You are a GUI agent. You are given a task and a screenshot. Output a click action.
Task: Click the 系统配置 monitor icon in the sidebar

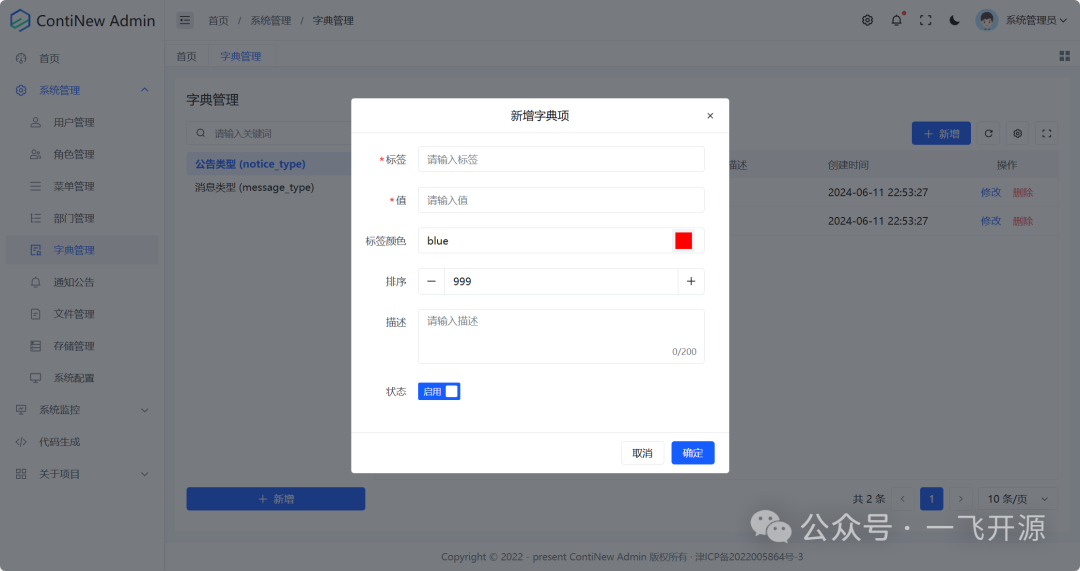(x=35, y=377)
